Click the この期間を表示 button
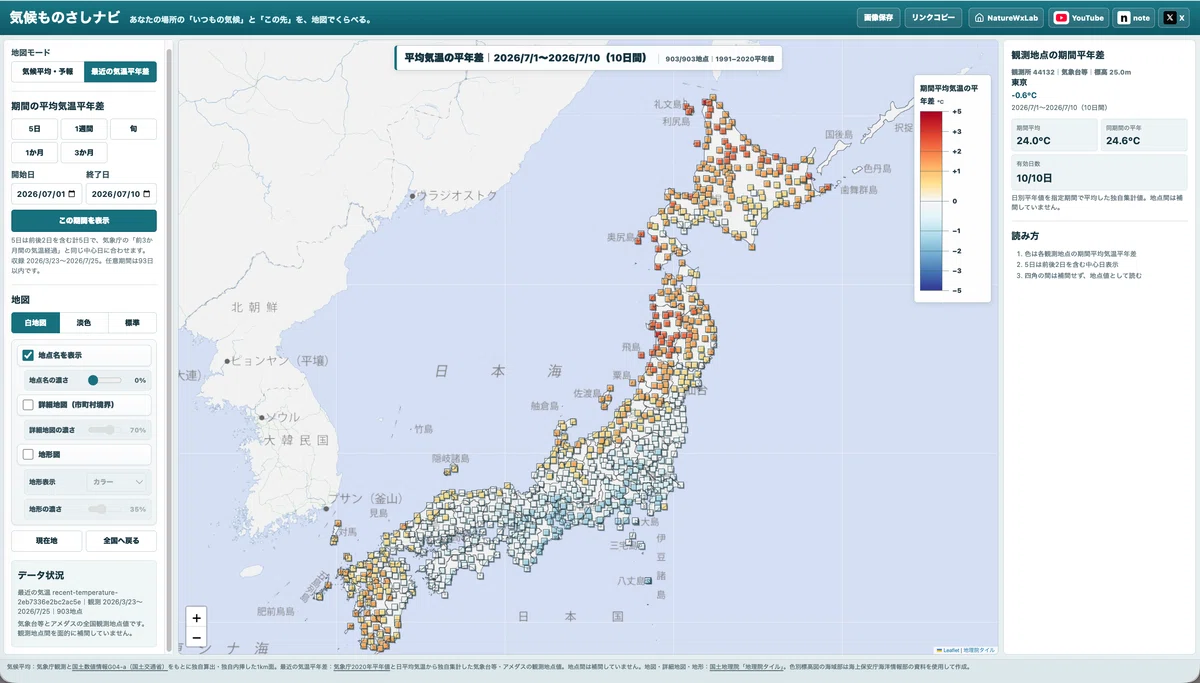Image resolution: width=1200 pixels, height=683 pixels. click(x=84, y=221)
